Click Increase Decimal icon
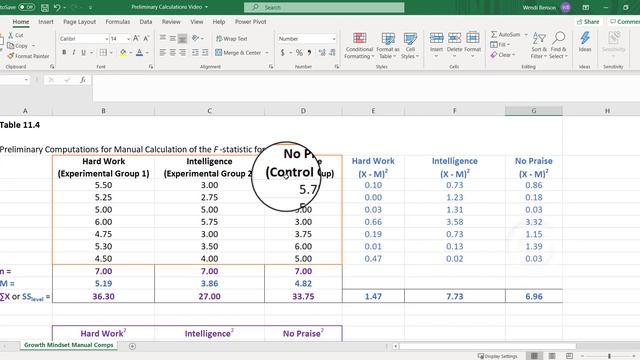Screen dimensions: 640x360 pyautogui.click(x=322, y=53)
